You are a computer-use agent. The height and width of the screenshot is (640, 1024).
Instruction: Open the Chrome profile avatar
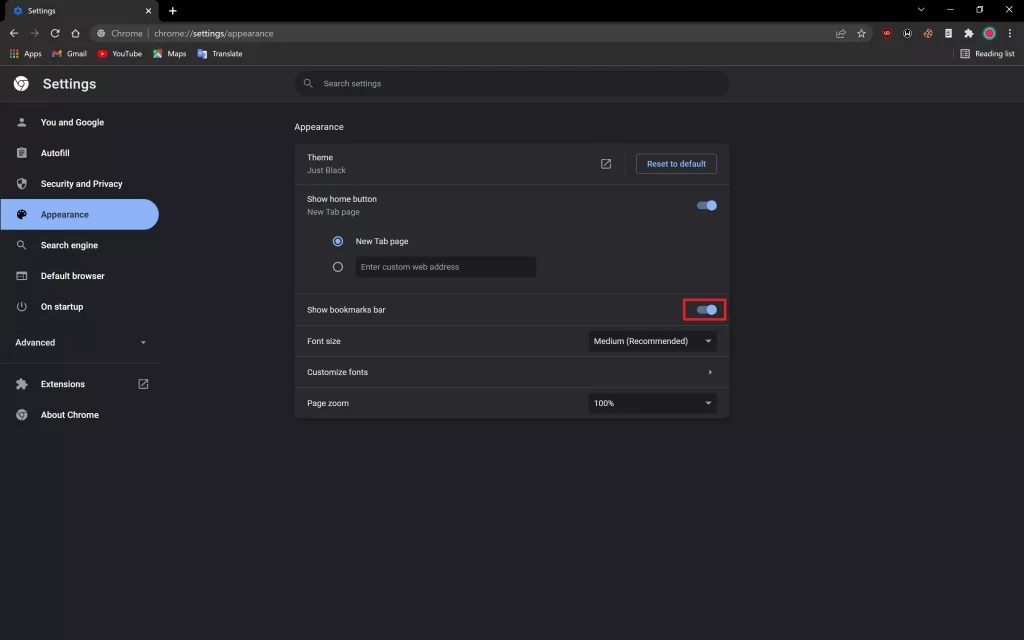tap(990, 33)
